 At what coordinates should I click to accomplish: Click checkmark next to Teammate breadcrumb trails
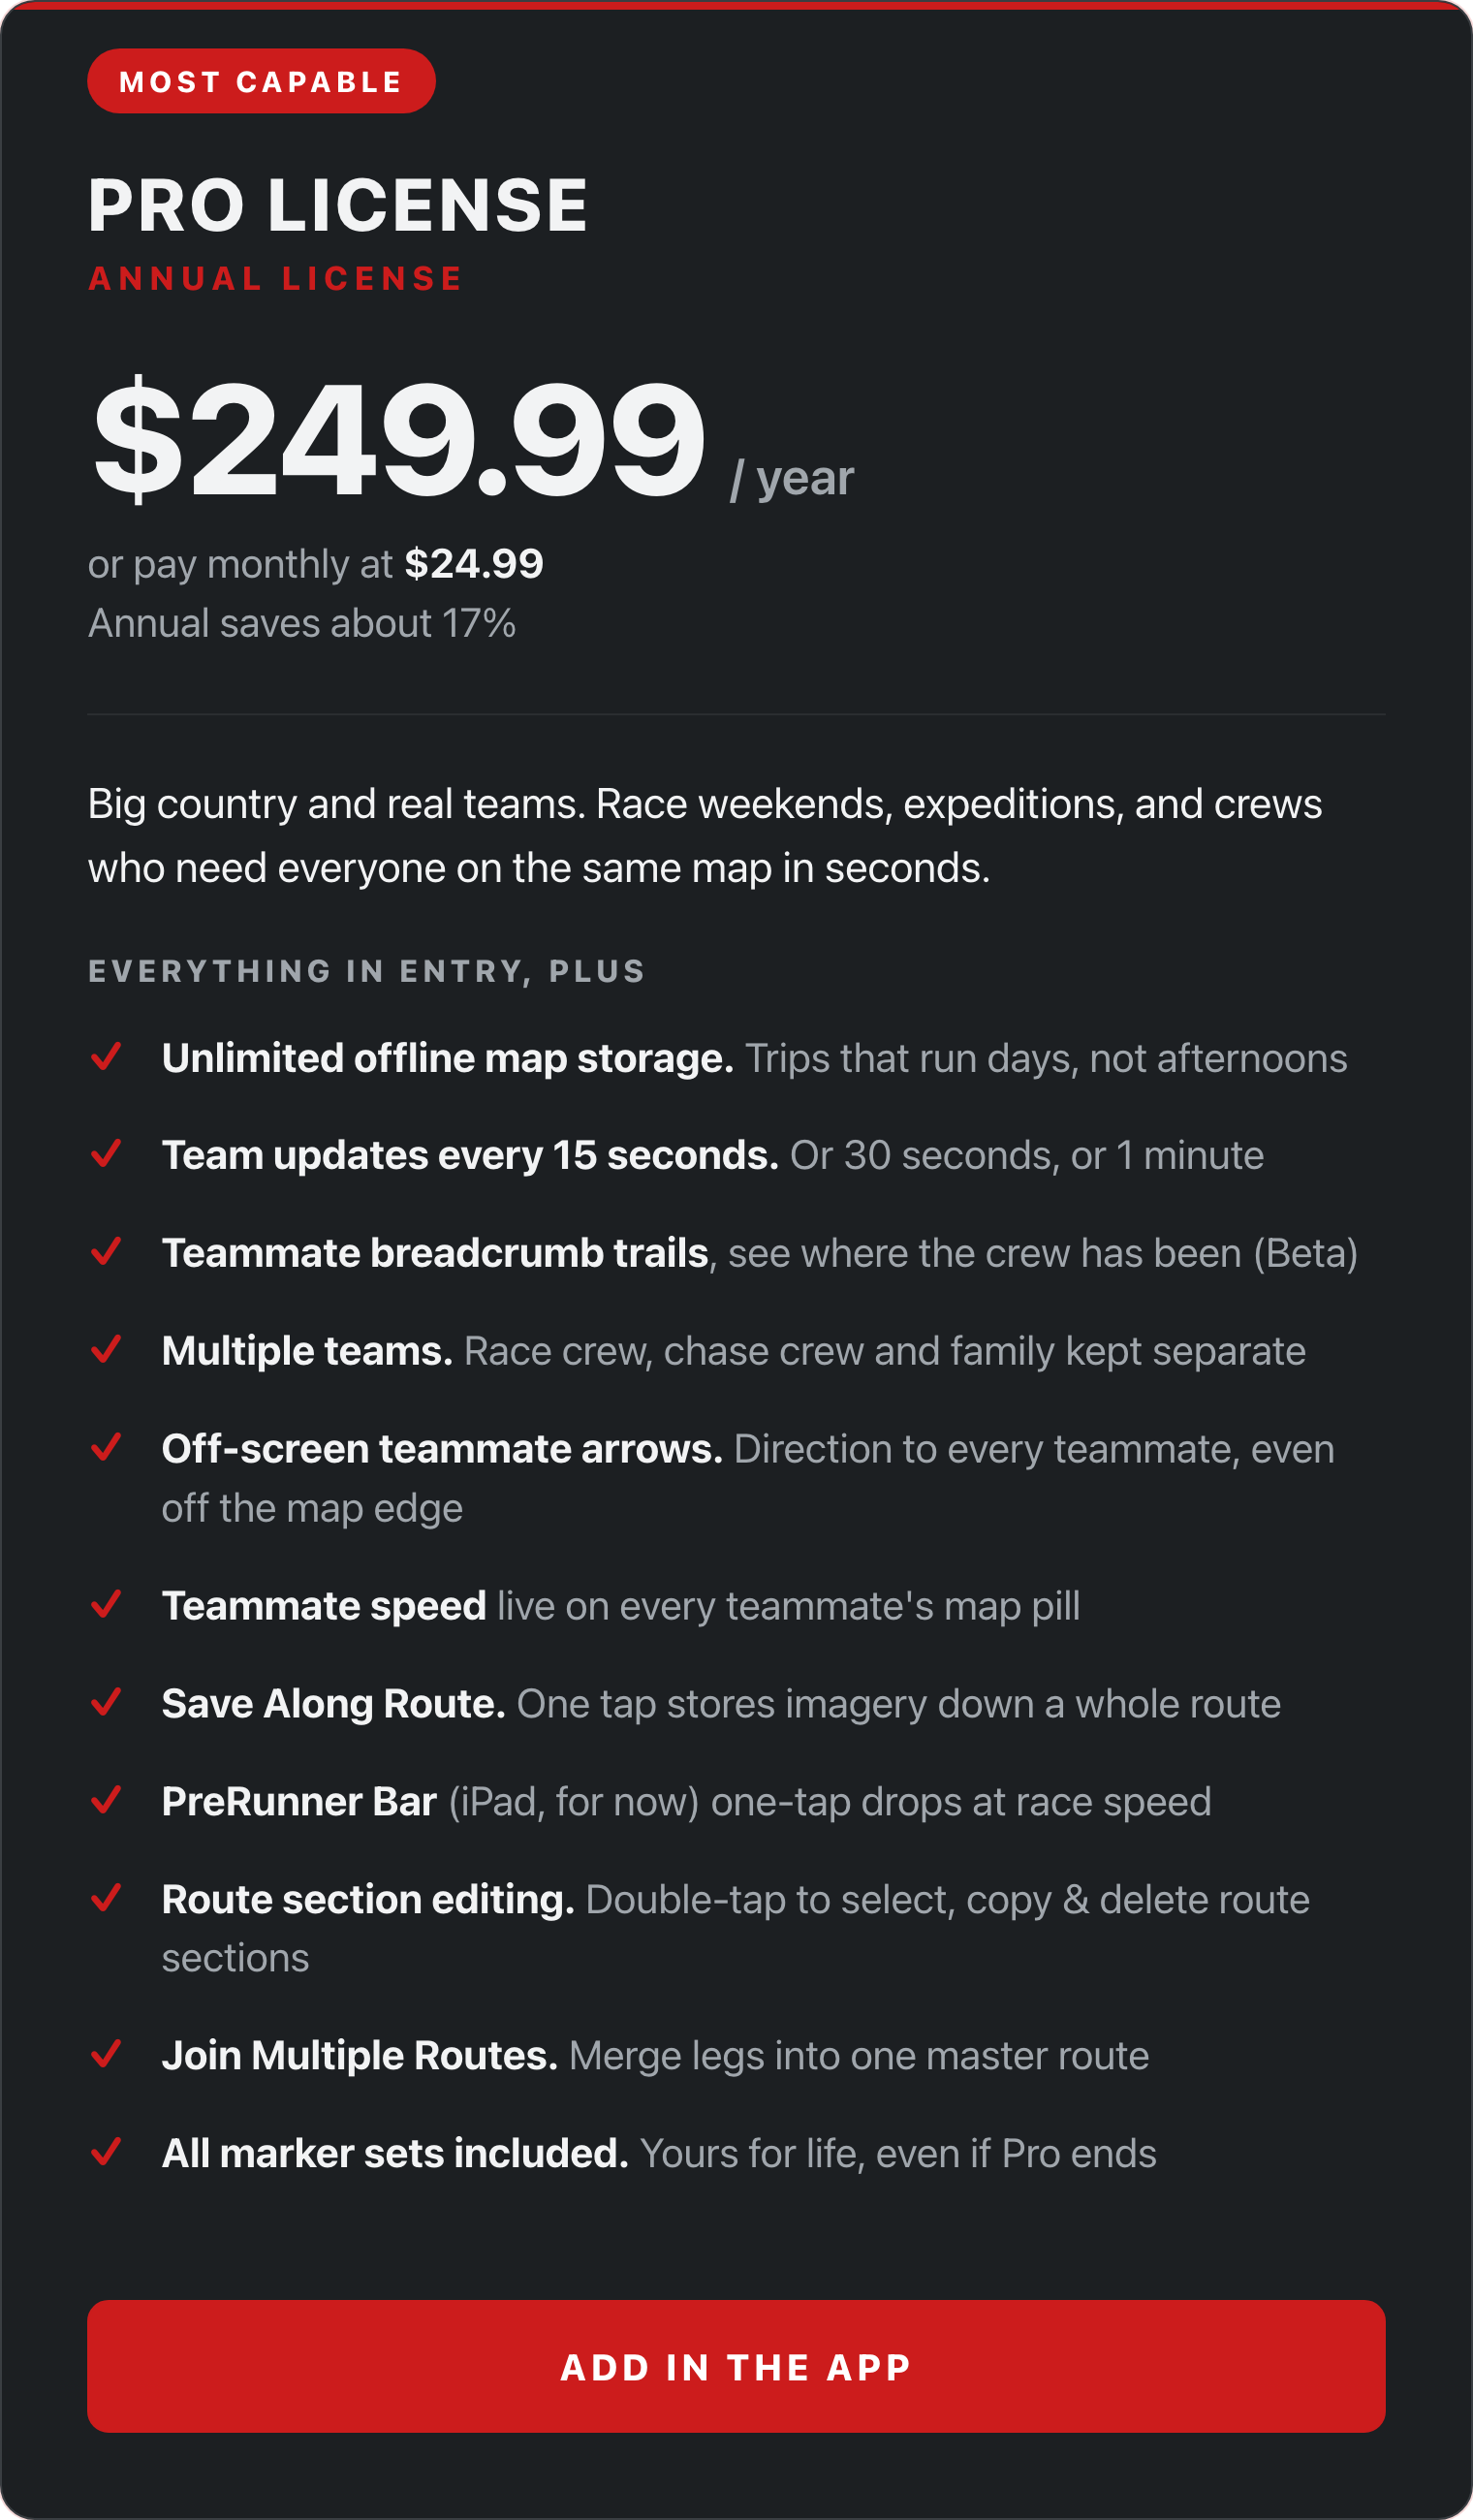click(106, 1251)
